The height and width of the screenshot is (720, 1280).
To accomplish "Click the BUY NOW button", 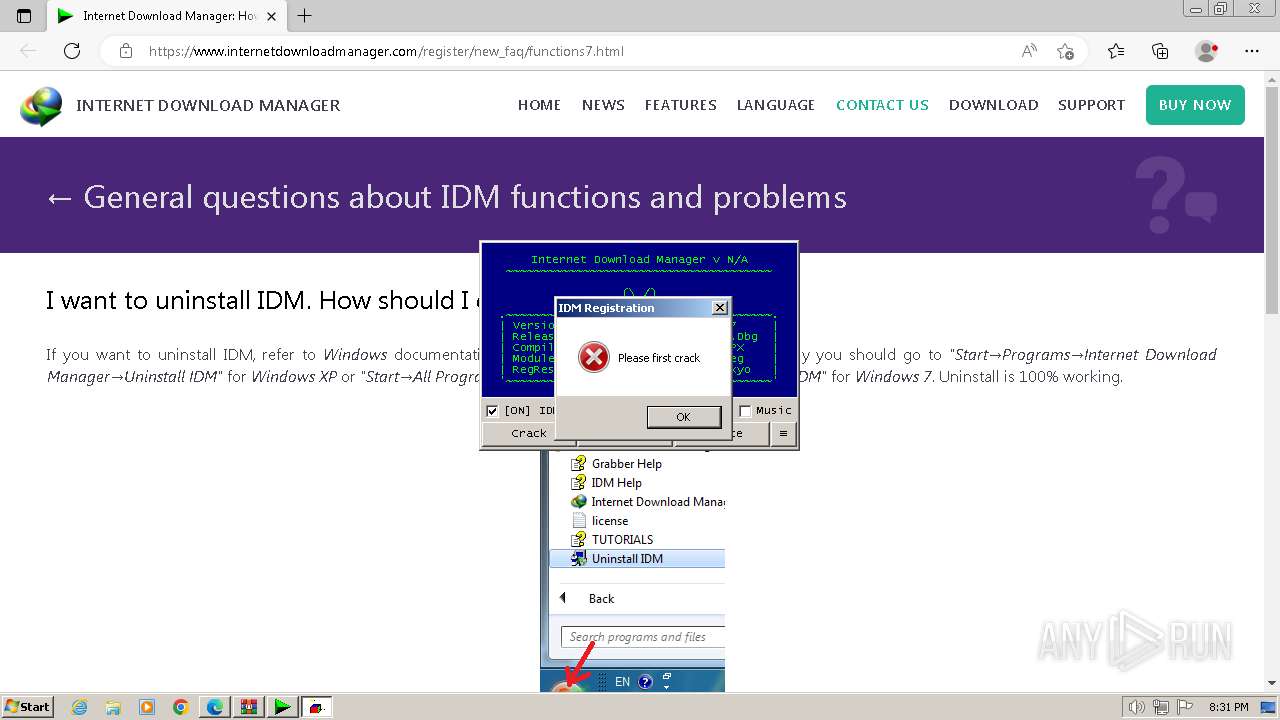I will click(x=1195, y=105).
